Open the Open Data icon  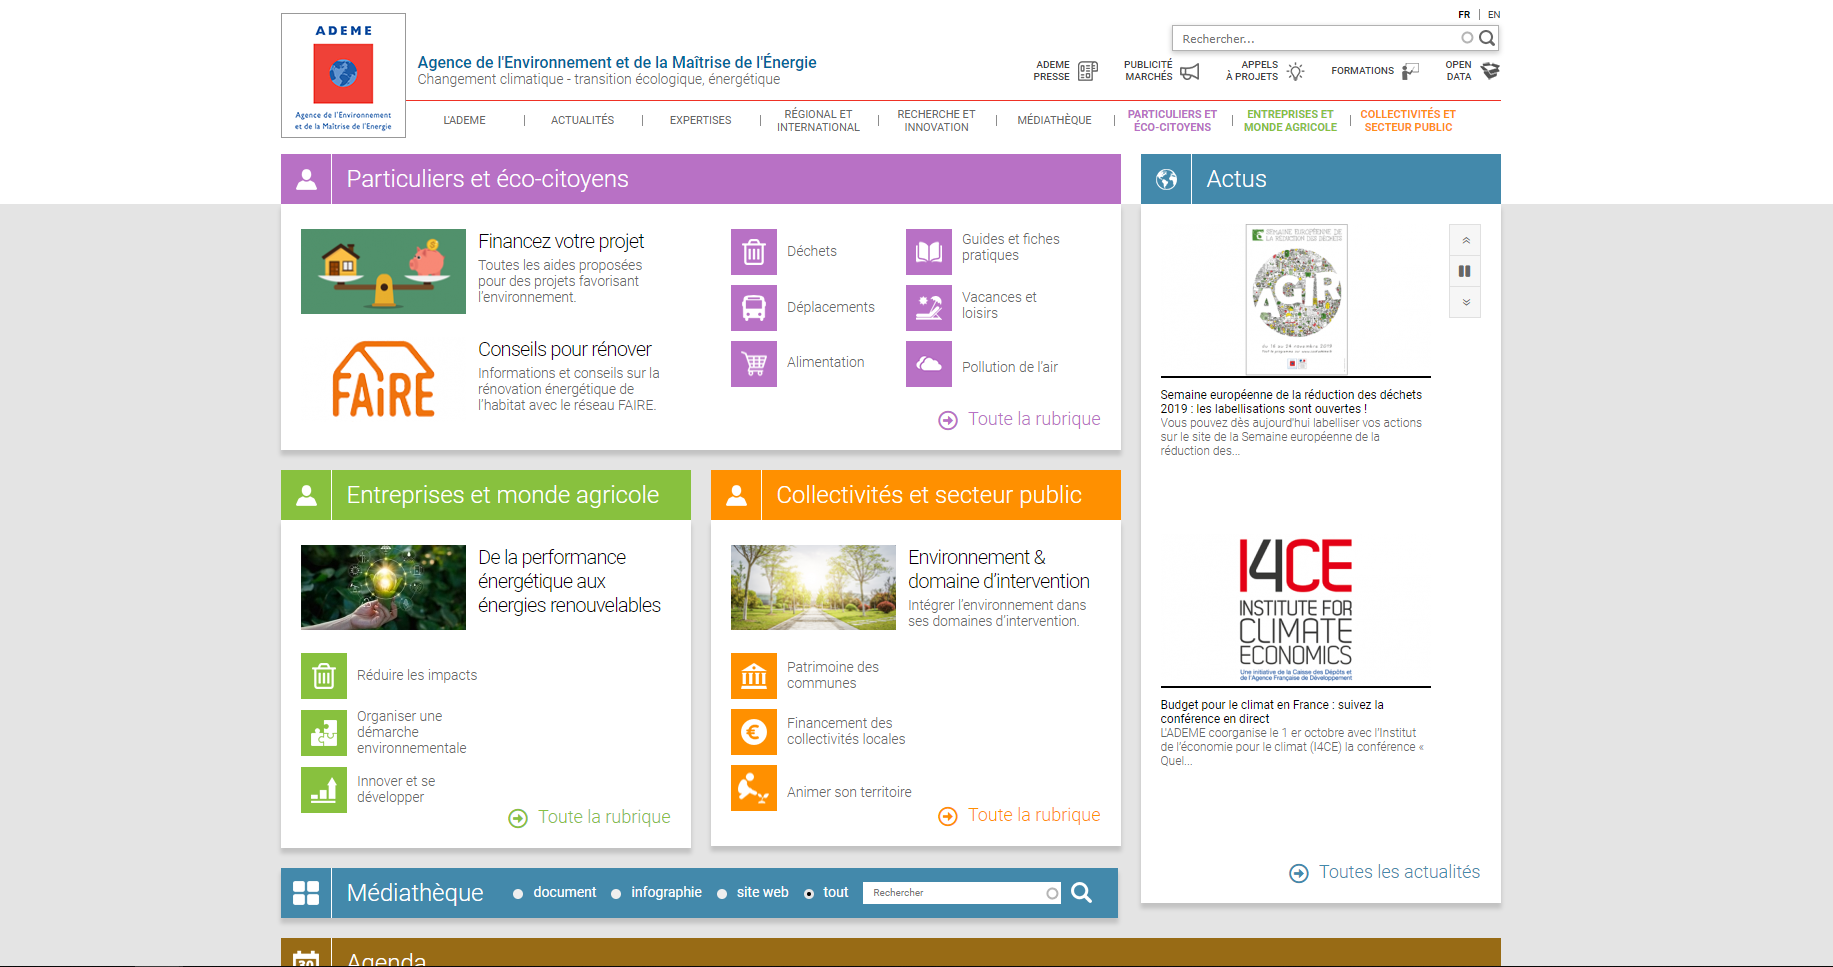tap(1490, 71)
